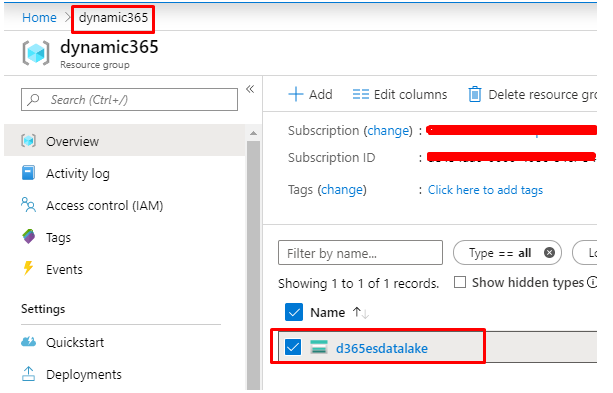The width and height of the screenshot is (613, 393).
Task: Click the info icon beside Show hidden types
Action: (x=593, y=282)
